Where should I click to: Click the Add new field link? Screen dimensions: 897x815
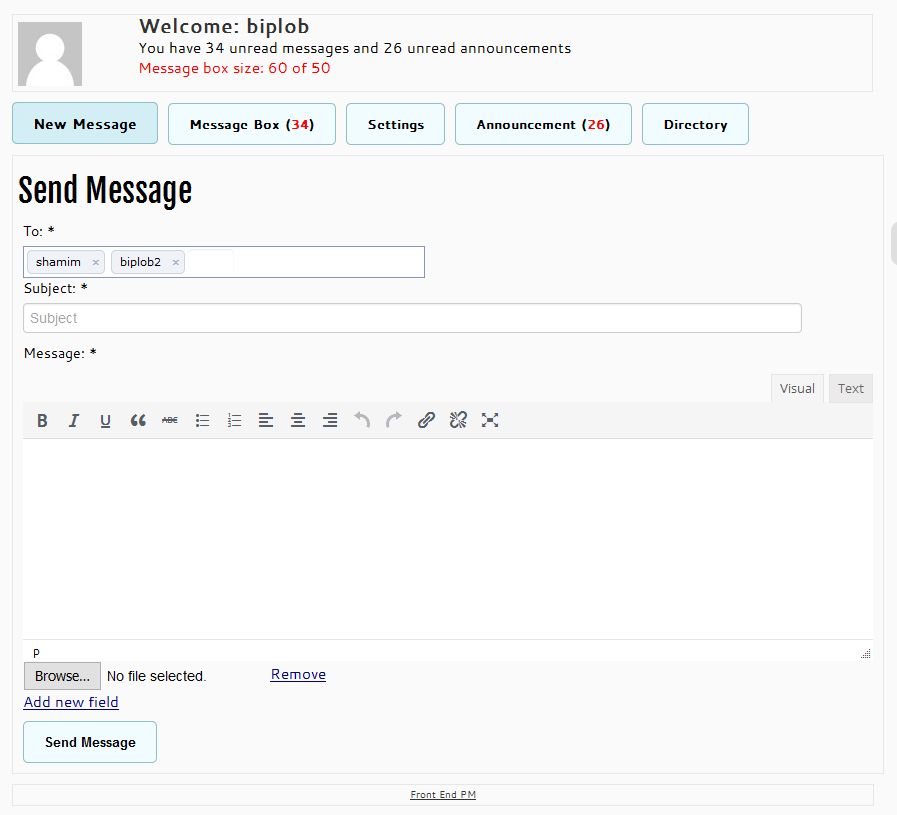pos(71,702)
